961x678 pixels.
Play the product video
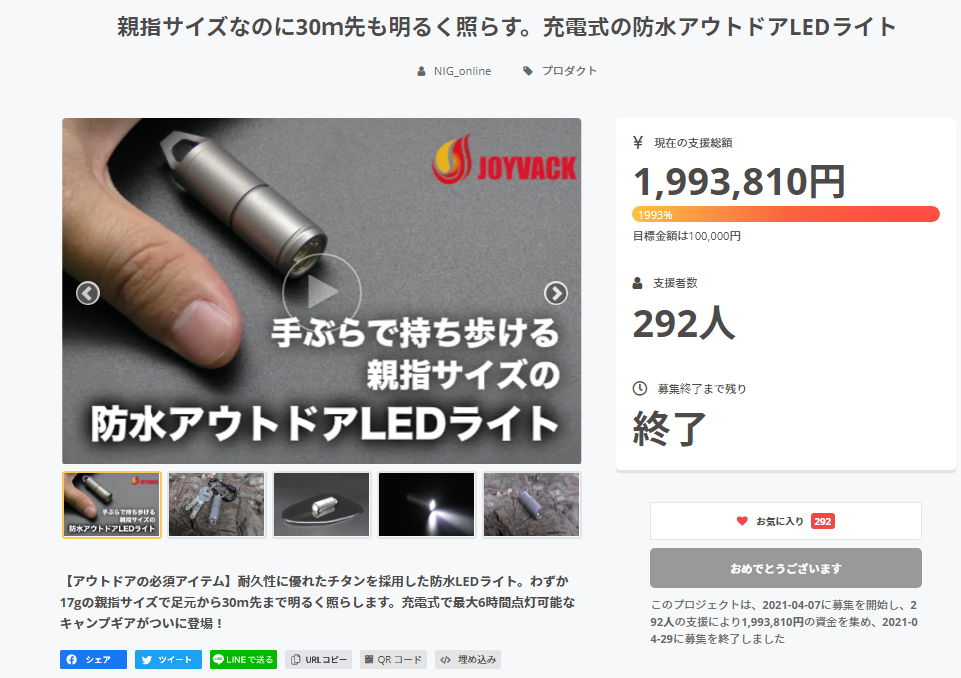point(322,292)
